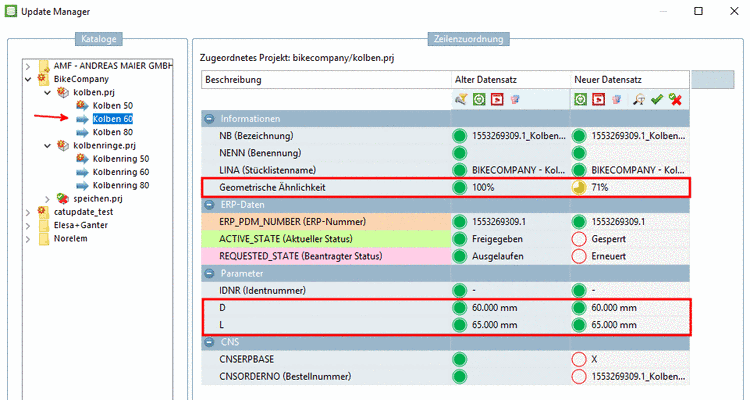Click the pink REQUESTED_STATE row label

300,256
